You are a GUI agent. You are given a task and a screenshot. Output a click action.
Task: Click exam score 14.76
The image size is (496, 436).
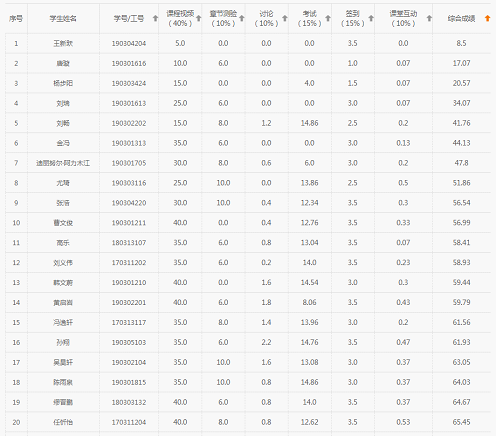coord(309,342)
